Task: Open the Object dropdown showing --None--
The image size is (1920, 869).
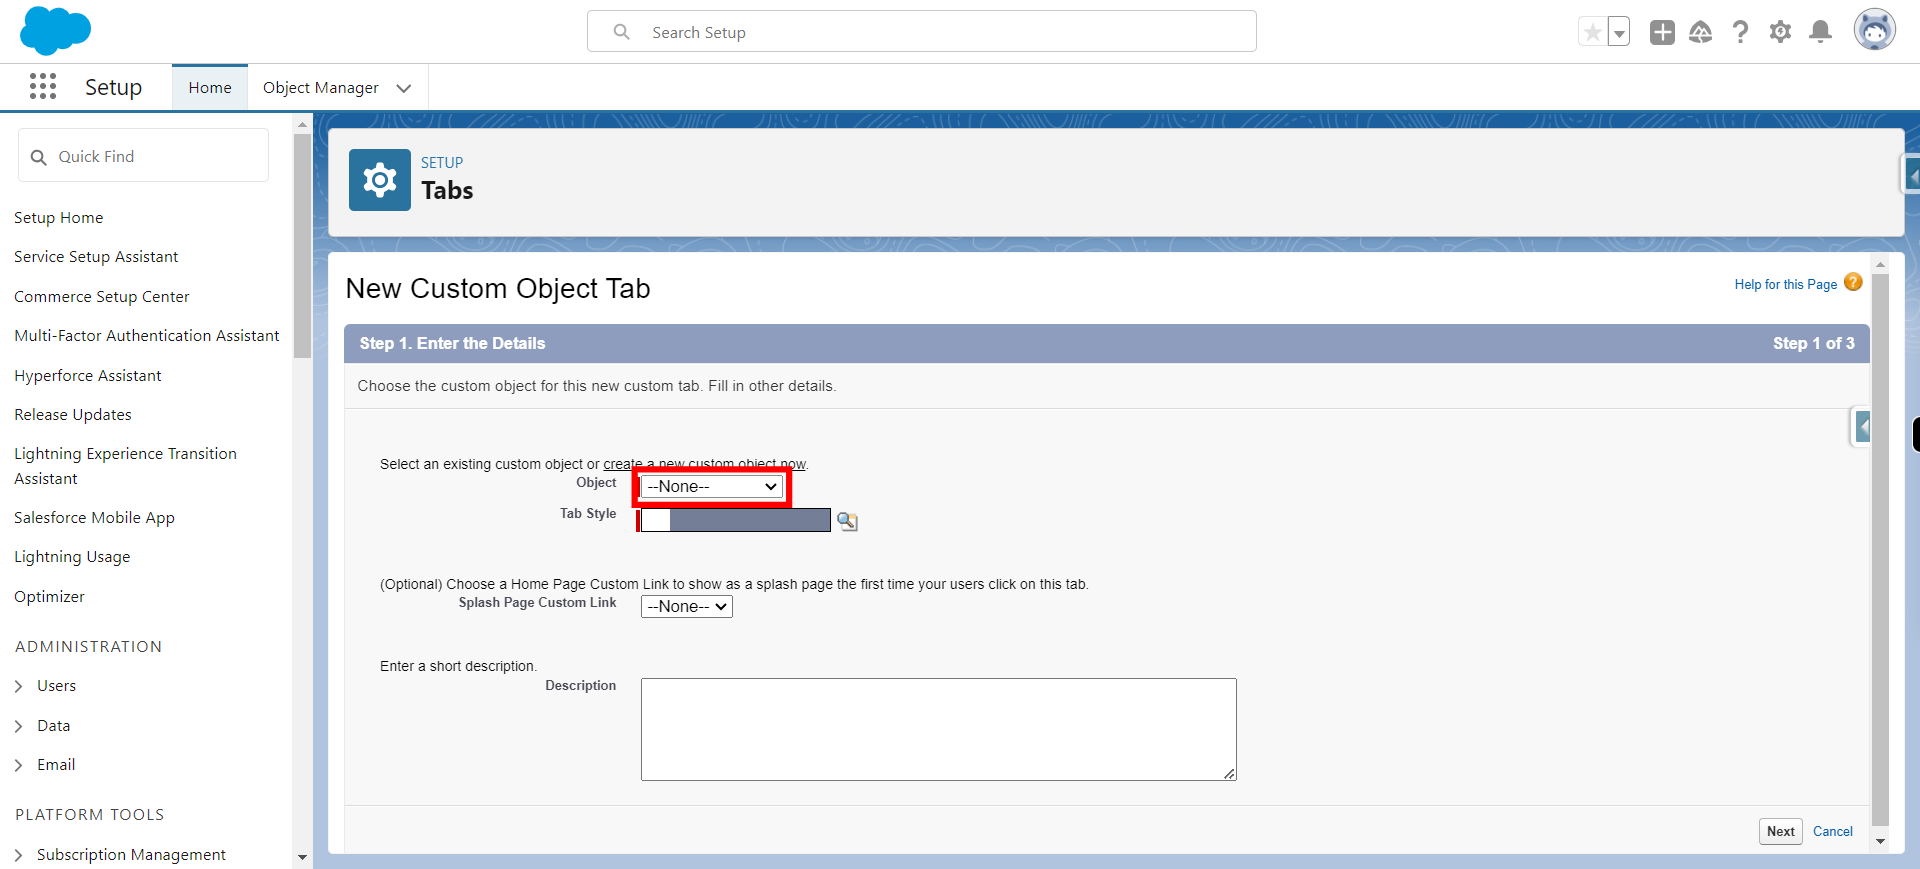Action: 712,487
